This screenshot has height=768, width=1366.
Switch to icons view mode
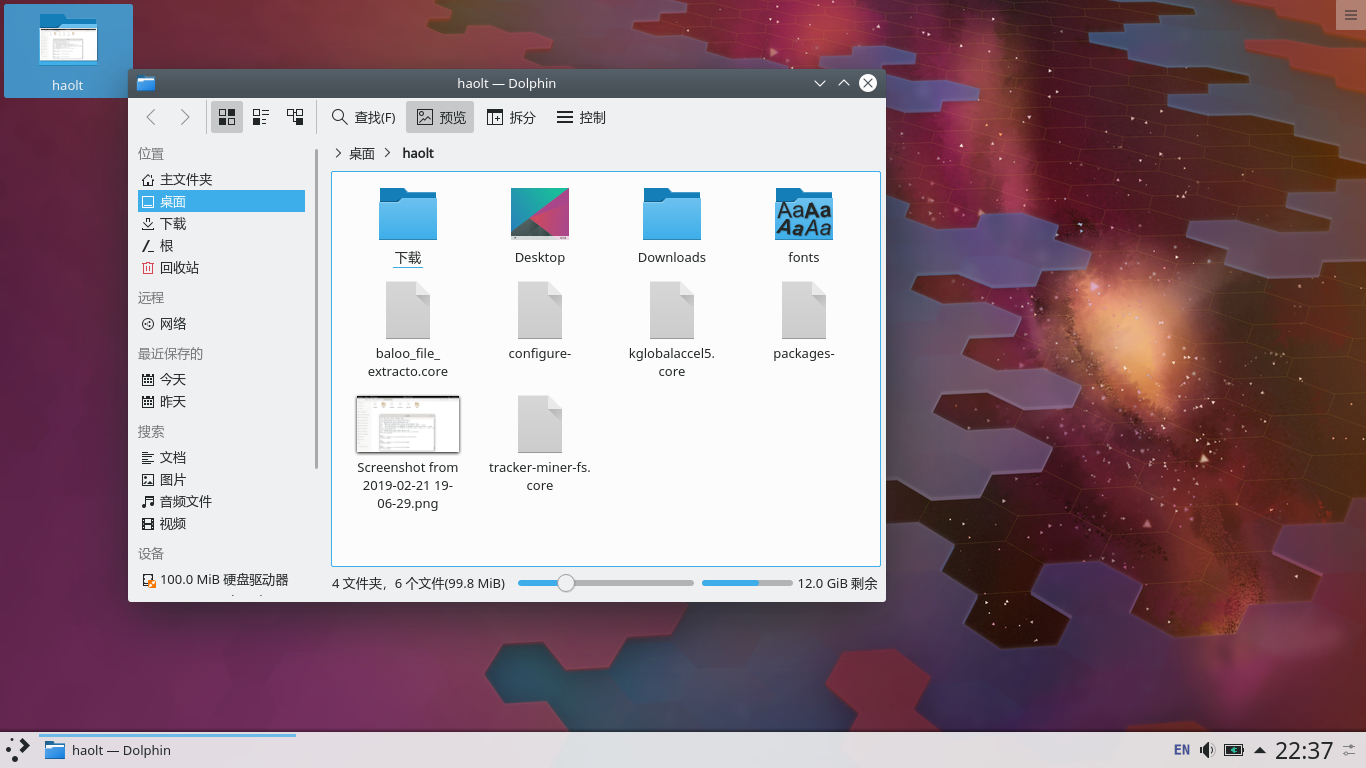(x=227, y=117)
